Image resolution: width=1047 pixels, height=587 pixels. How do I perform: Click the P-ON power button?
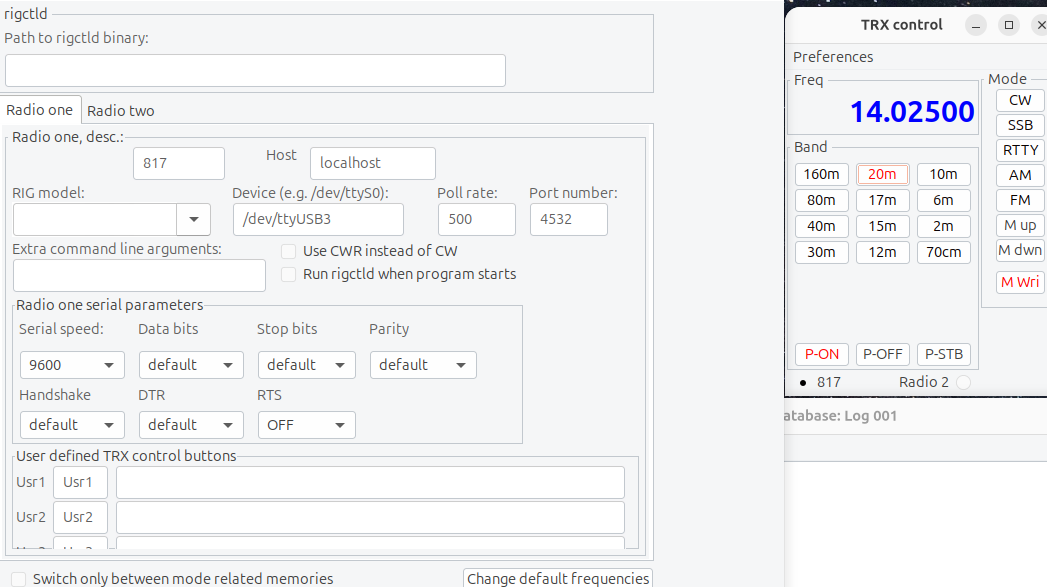tap(822, 354)
